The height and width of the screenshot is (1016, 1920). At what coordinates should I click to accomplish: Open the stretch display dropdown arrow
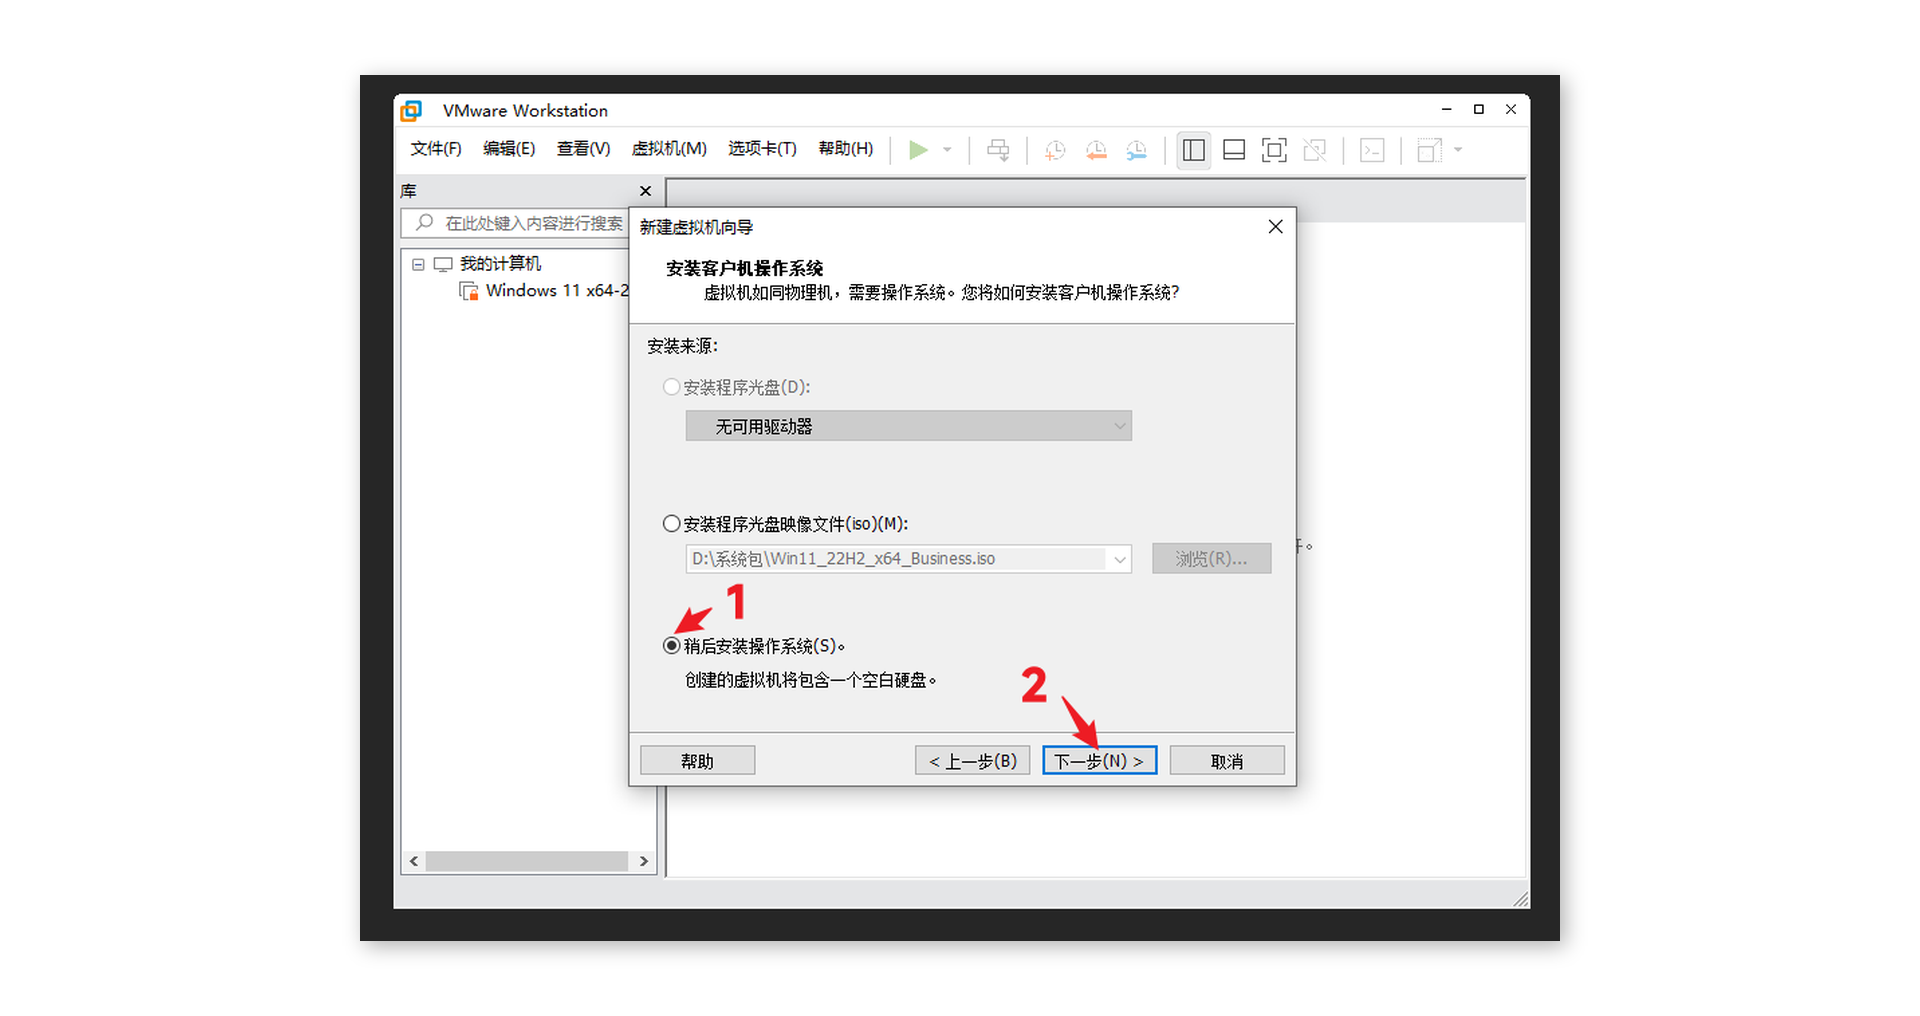coord(1458,150)
